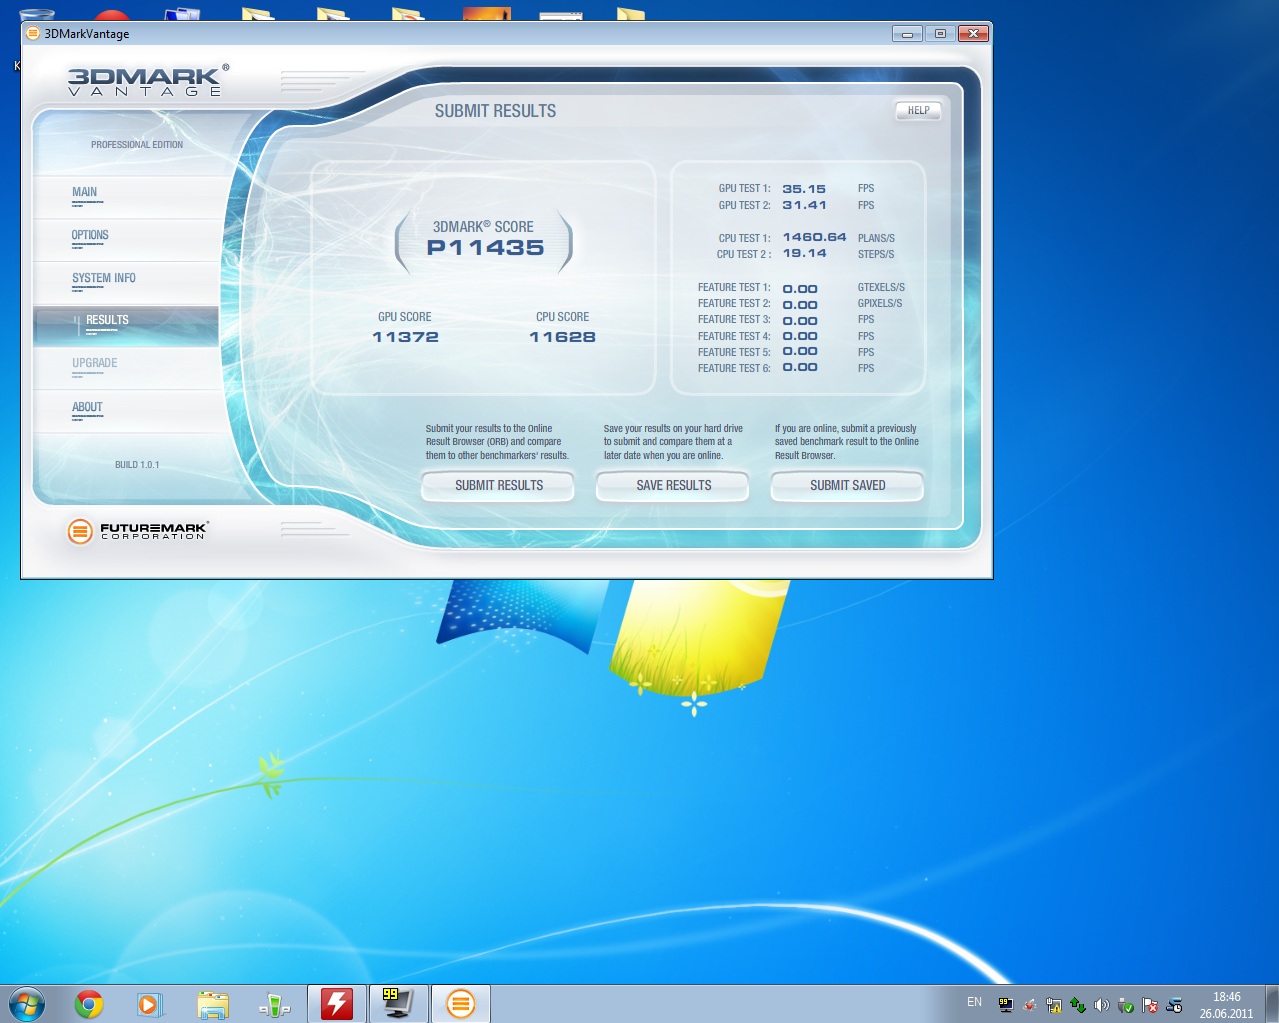Click BUILD 1.0.1 text
The image size is (1279, 1023).
(137, 465)
